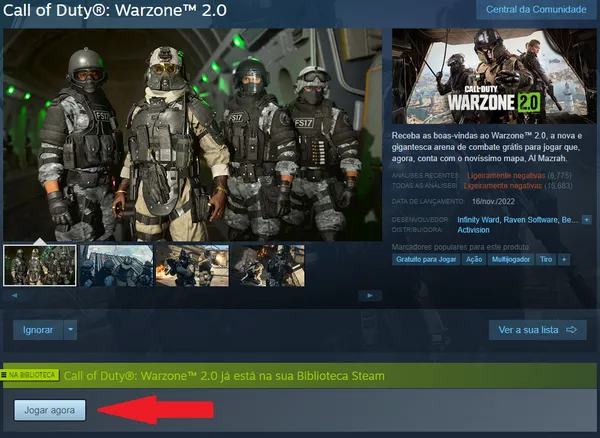Select the third screenshot thumbnail
The height and width of the screenshot is (438, 600).
point(192,265)
